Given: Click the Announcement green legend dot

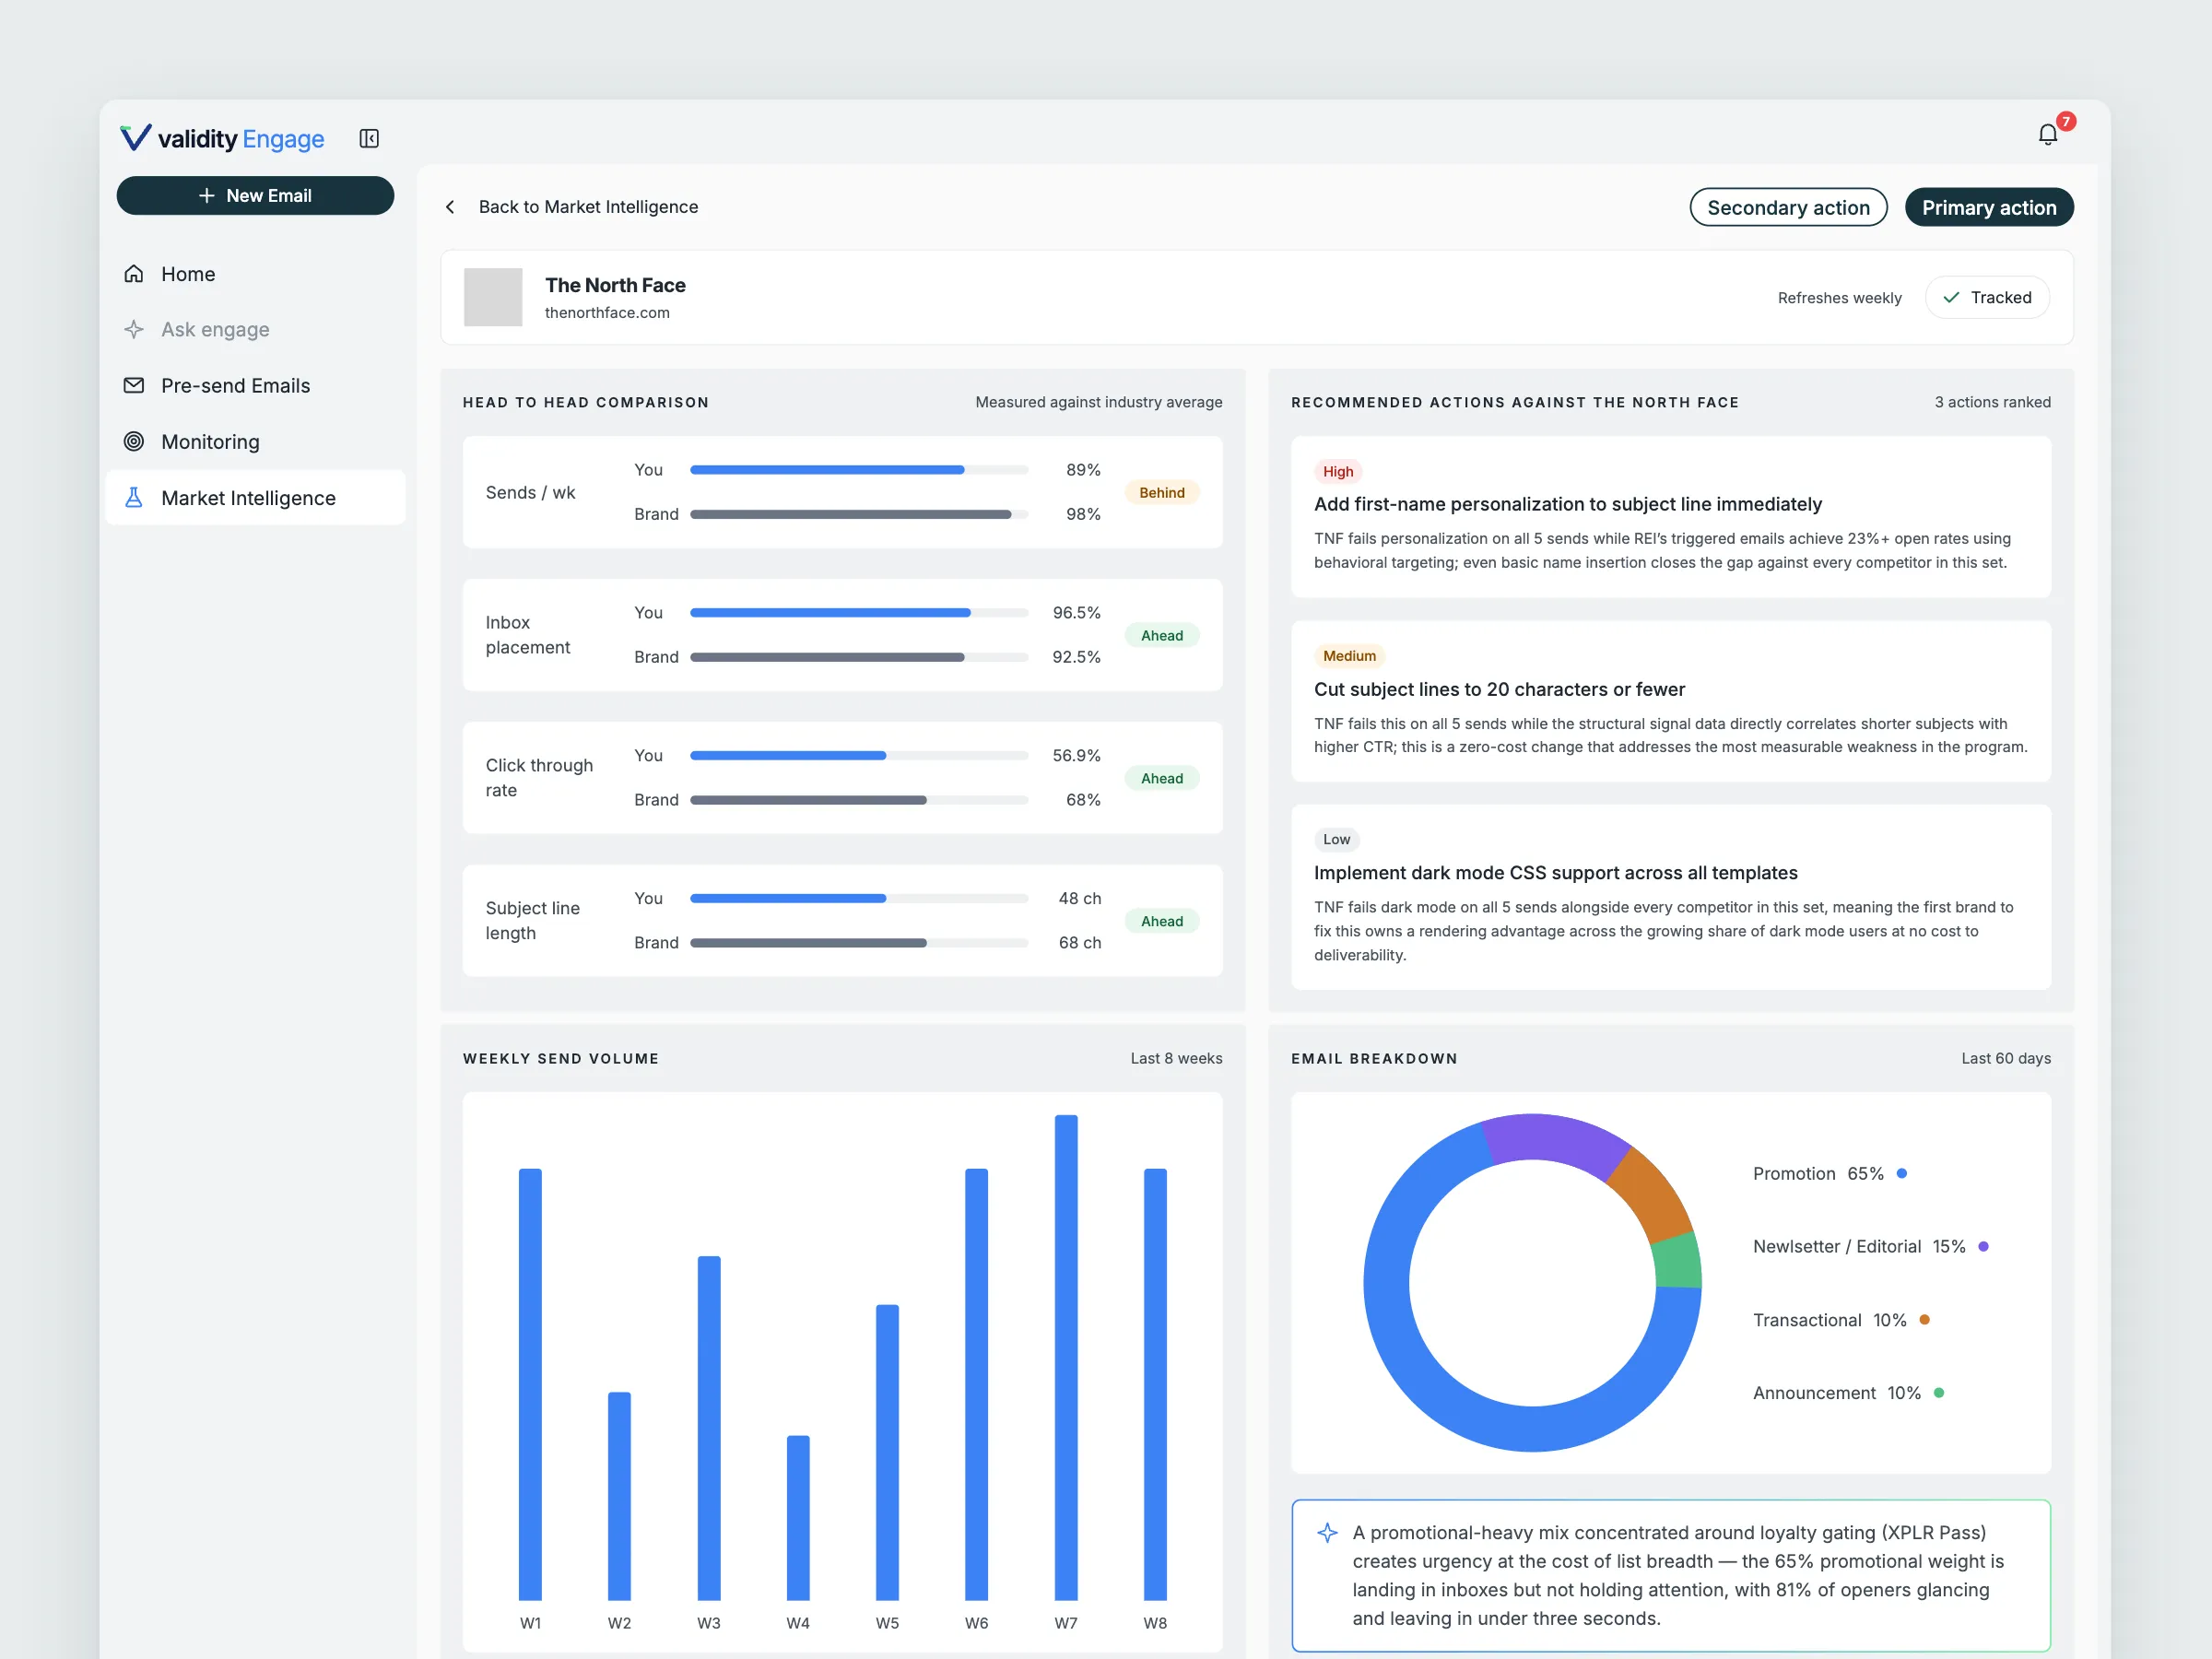Looking at the screenshot, I should click(x=1938, y=1393).
